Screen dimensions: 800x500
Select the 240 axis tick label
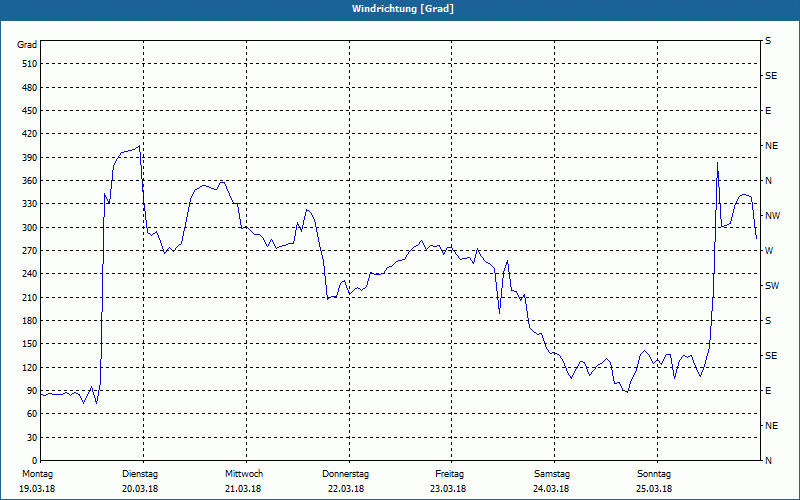coord(30,274)
